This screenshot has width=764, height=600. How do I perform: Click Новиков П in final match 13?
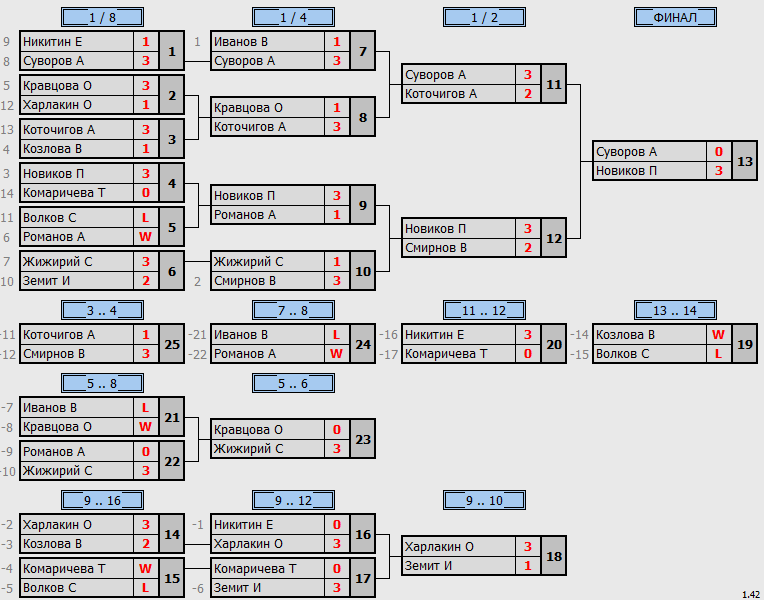650,171
